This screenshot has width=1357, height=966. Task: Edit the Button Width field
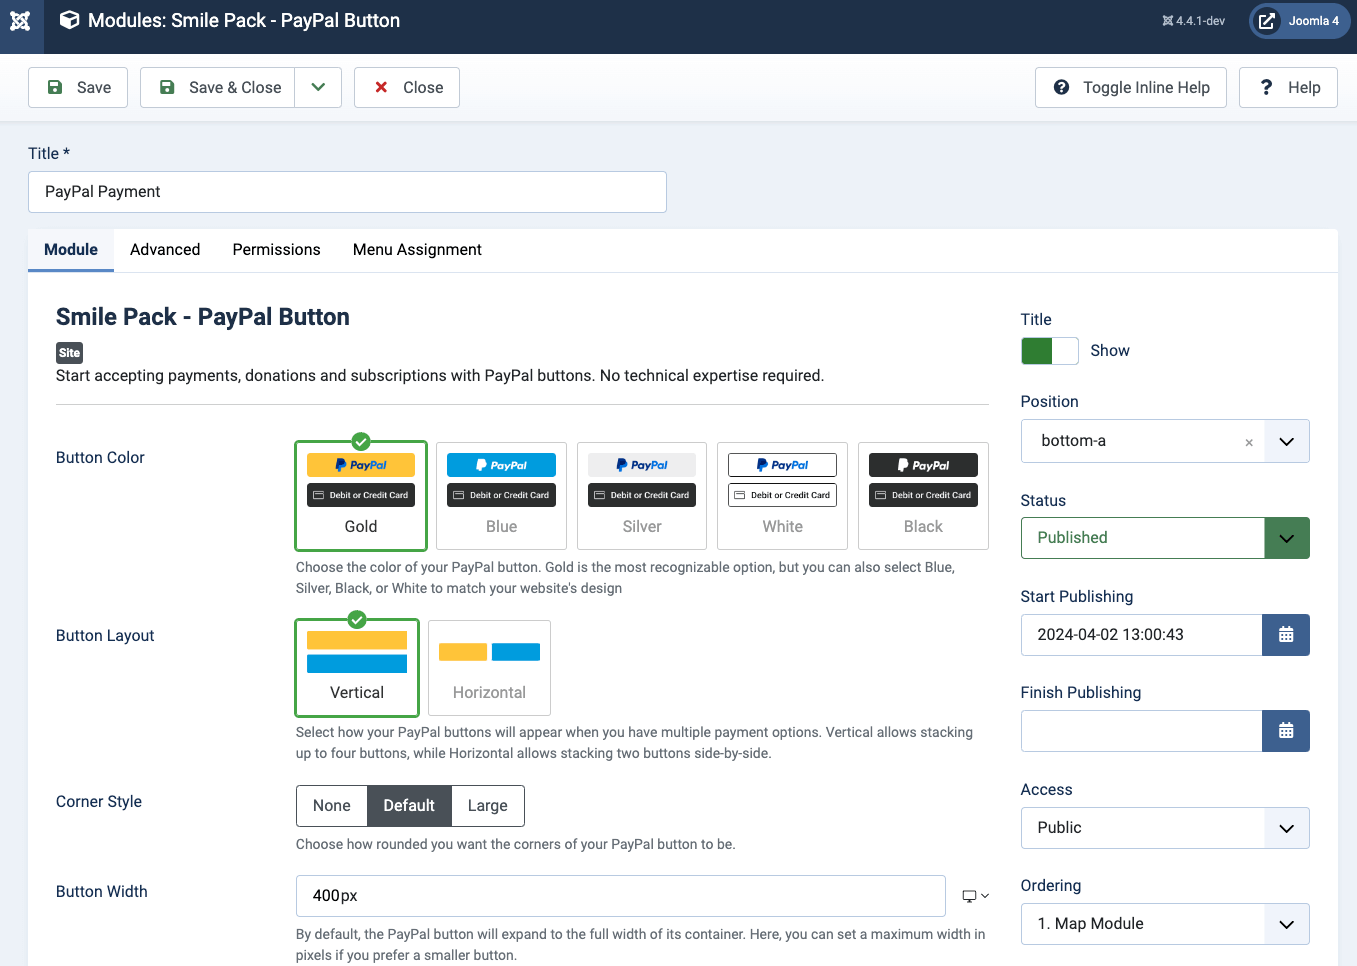(x=620, y=896)
